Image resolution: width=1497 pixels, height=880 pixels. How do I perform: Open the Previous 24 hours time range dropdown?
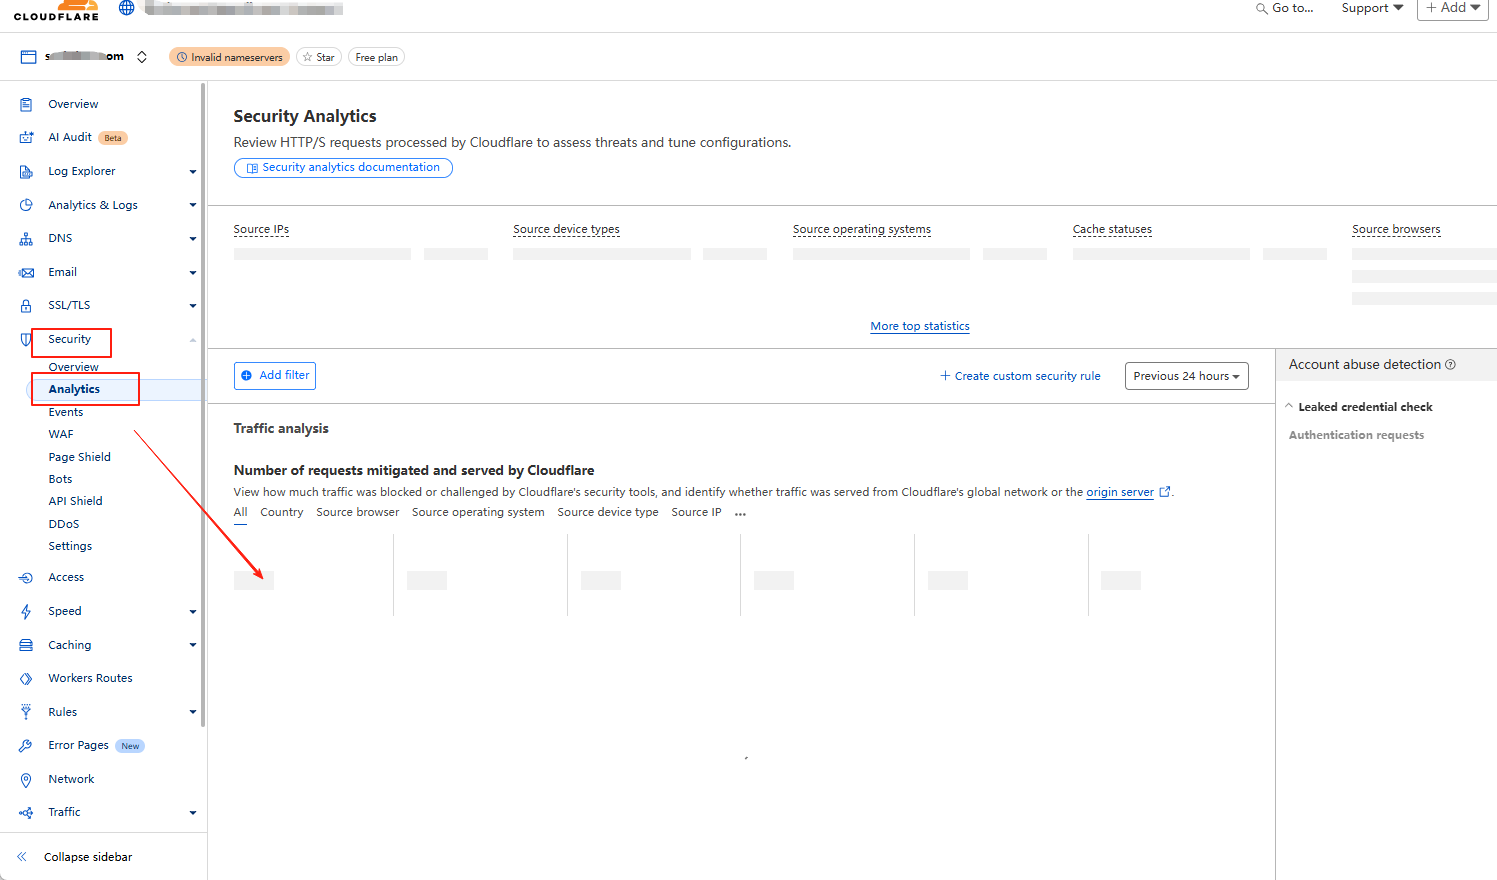(x=1186, y=375)
